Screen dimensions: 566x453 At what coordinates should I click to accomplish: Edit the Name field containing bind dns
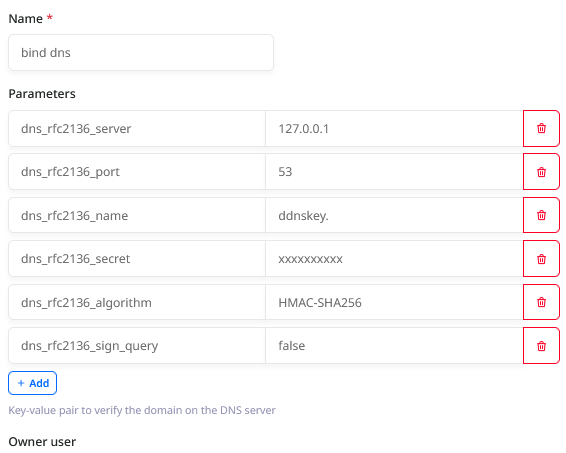[141, 53]
